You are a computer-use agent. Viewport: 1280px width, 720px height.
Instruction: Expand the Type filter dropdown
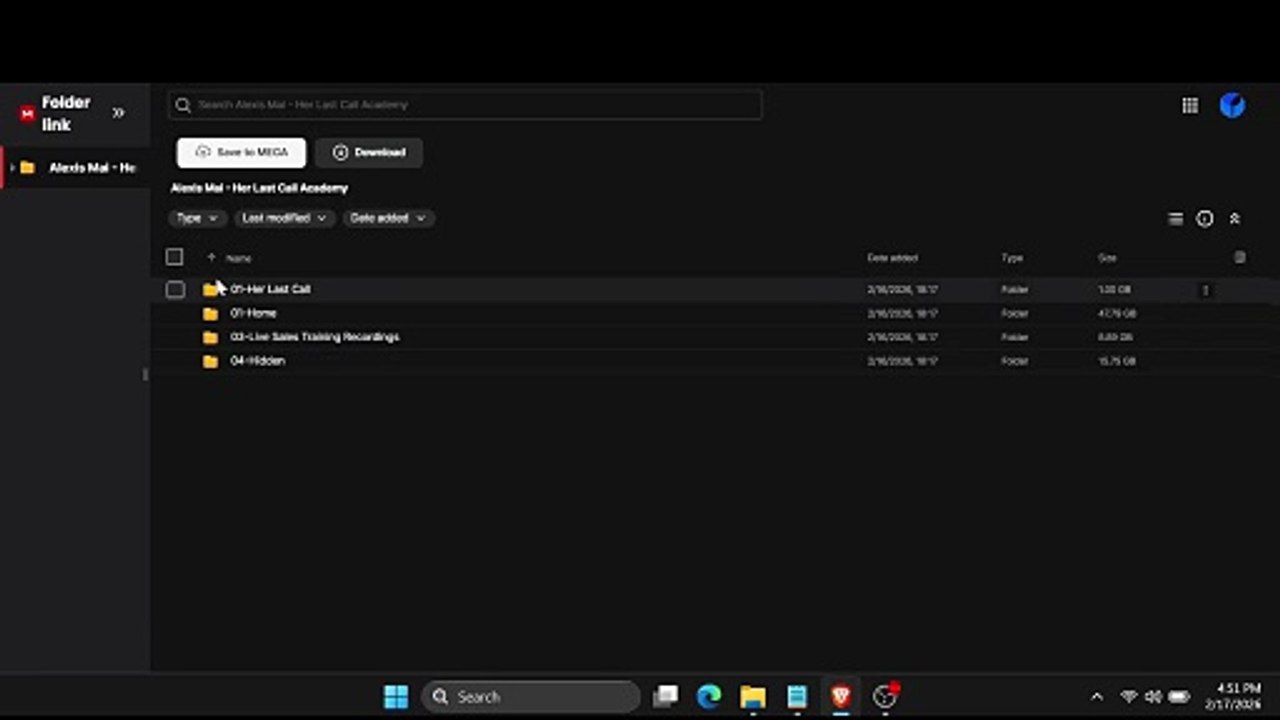tap(197, 218)
